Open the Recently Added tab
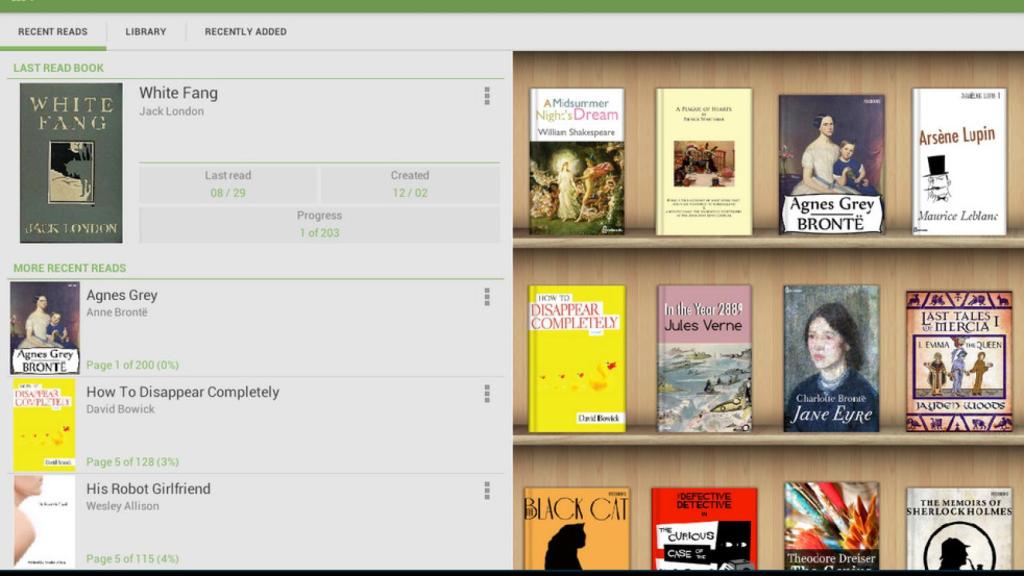This screenshot has height=576, width=1024. 244,31
